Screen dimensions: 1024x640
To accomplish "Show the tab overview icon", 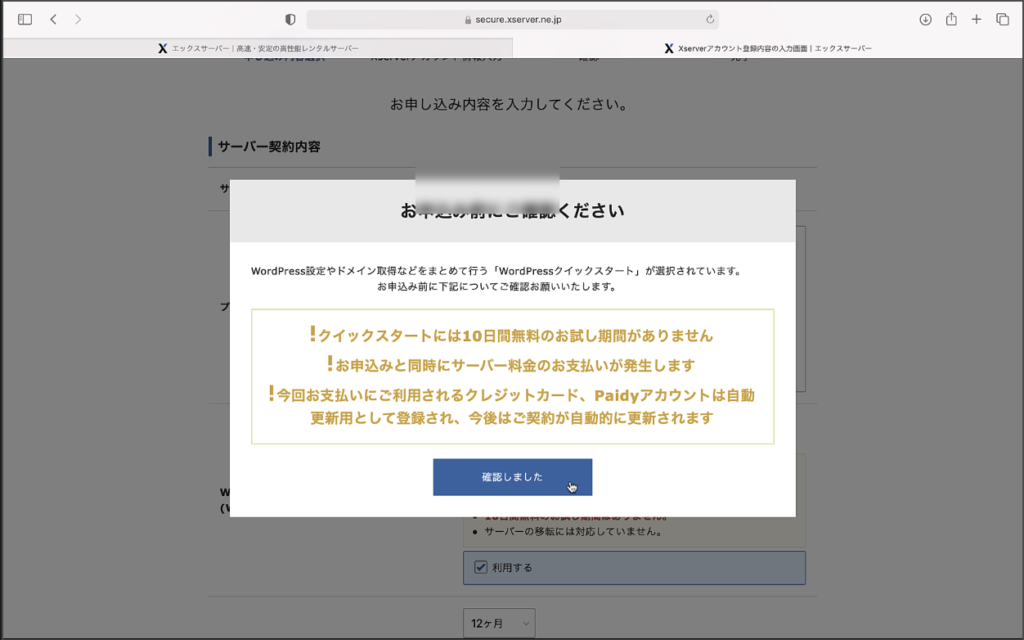I will [1002, 20].
